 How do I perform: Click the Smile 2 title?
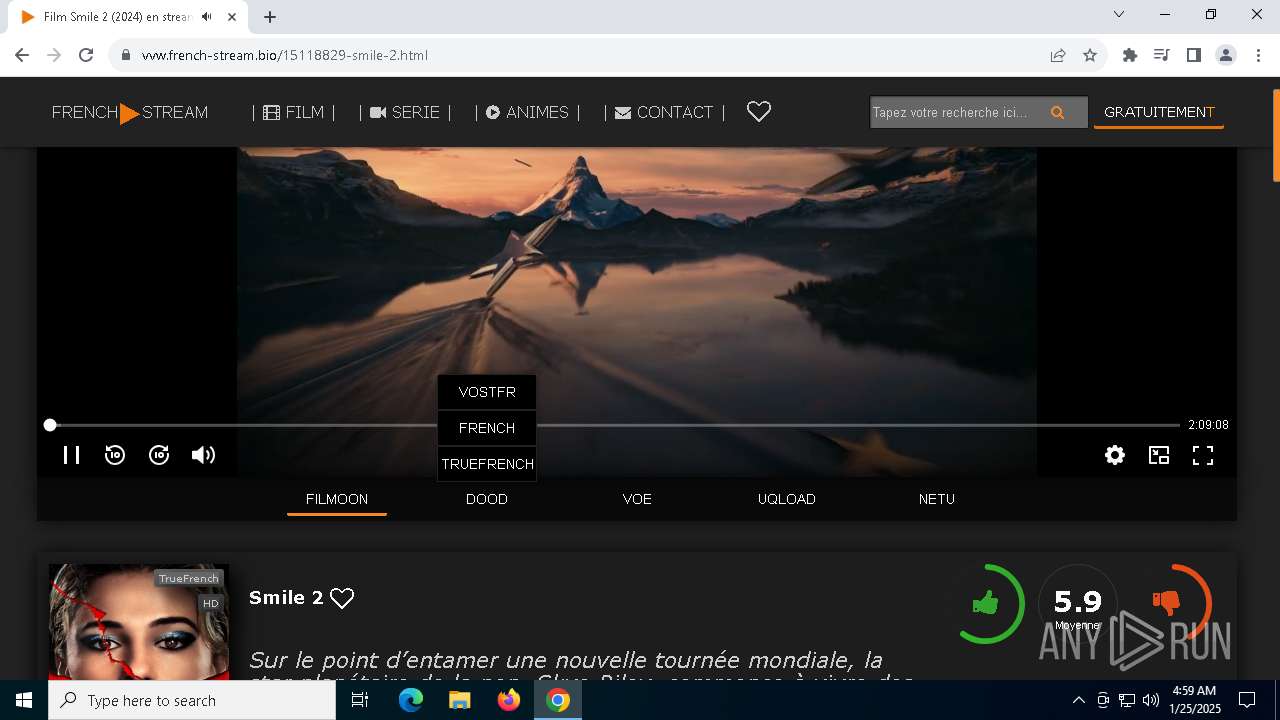(x=286, y=598)
